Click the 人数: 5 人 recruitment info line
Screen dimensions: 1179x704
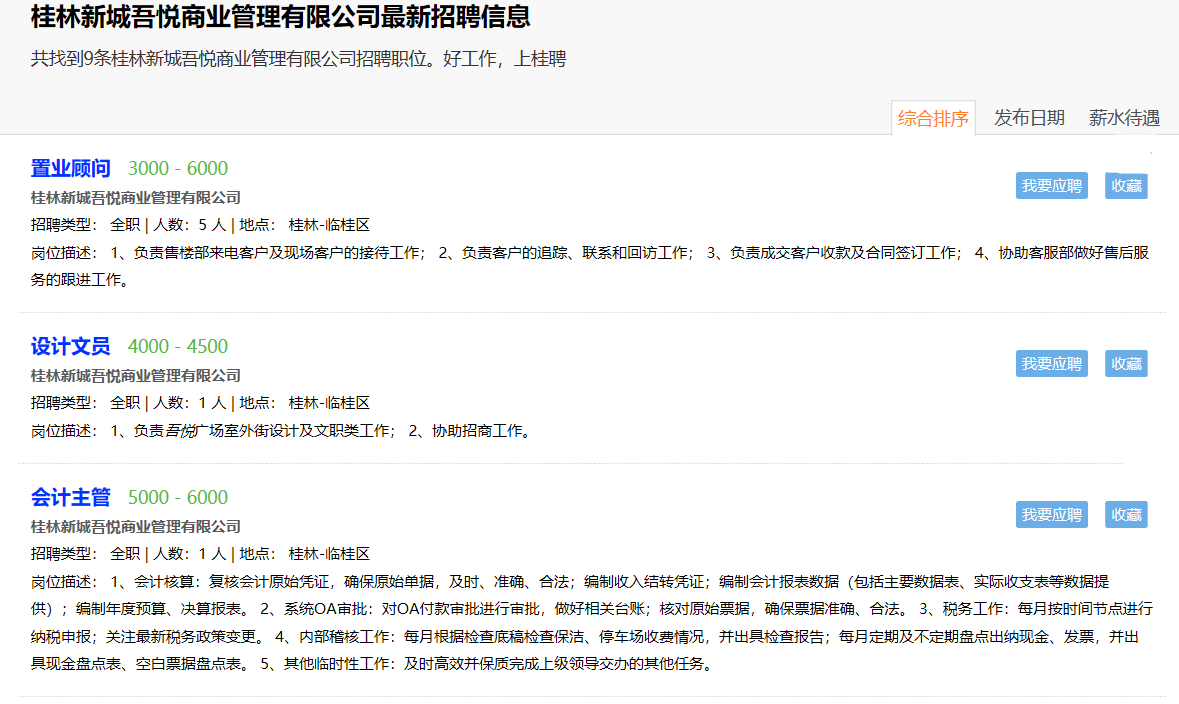coord(200,225)
